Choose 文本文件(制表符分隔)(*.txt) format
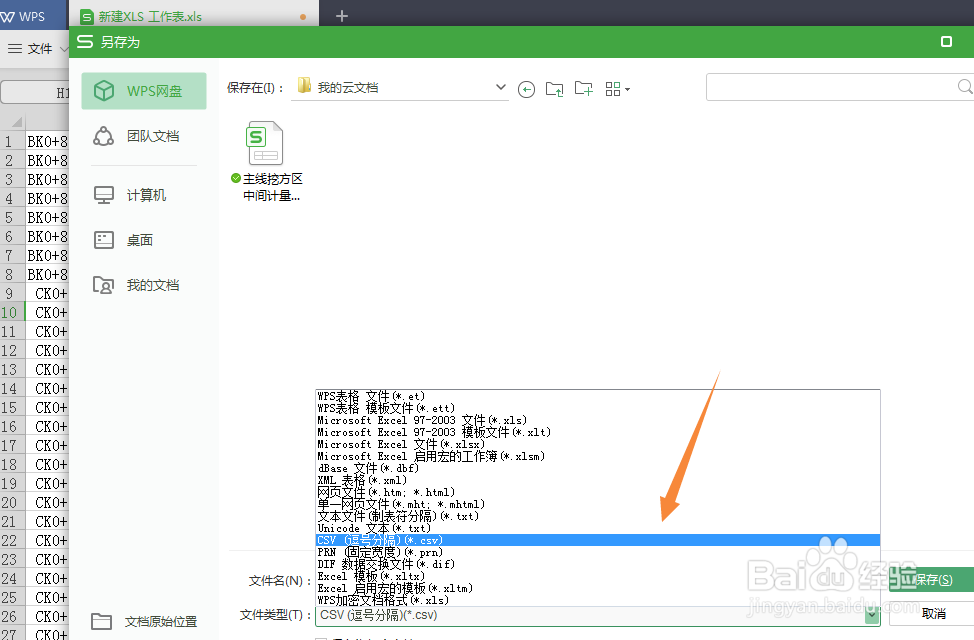The width and height of the screenshot is (974, 640). 598,516
